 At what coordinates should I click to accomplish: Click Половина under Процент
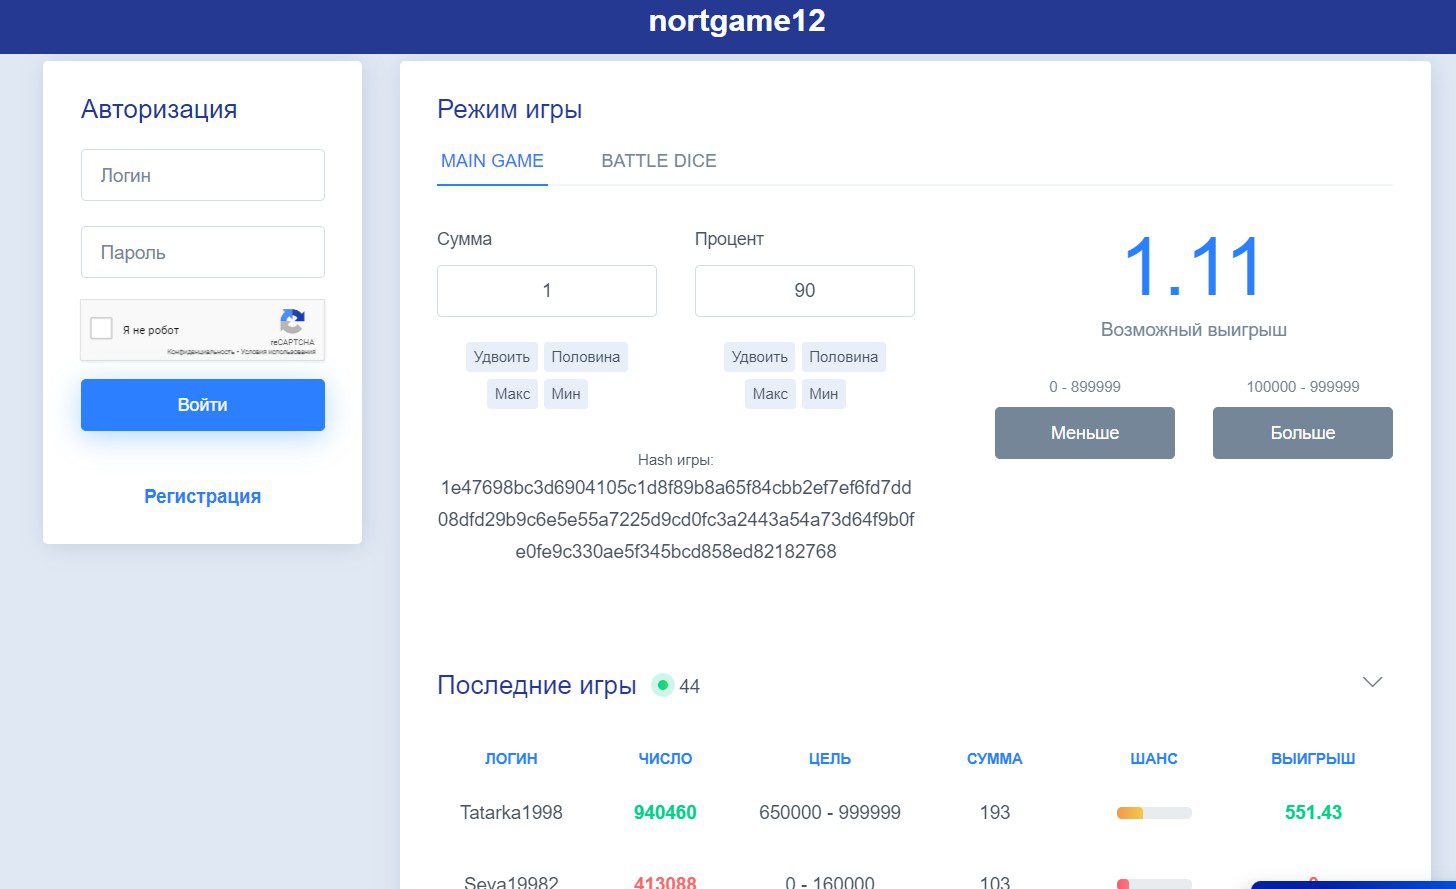[844, 357]
